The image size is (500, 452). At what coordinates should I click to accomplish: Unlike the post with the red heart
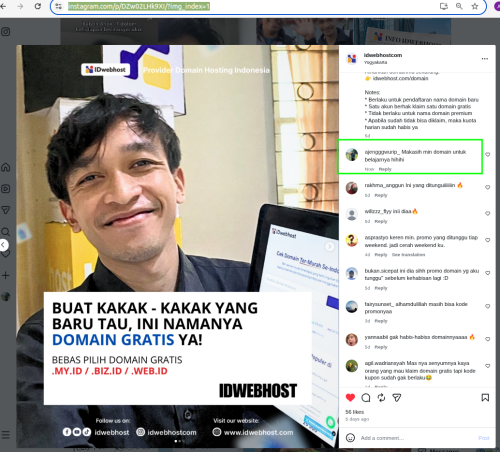[350, 398]
